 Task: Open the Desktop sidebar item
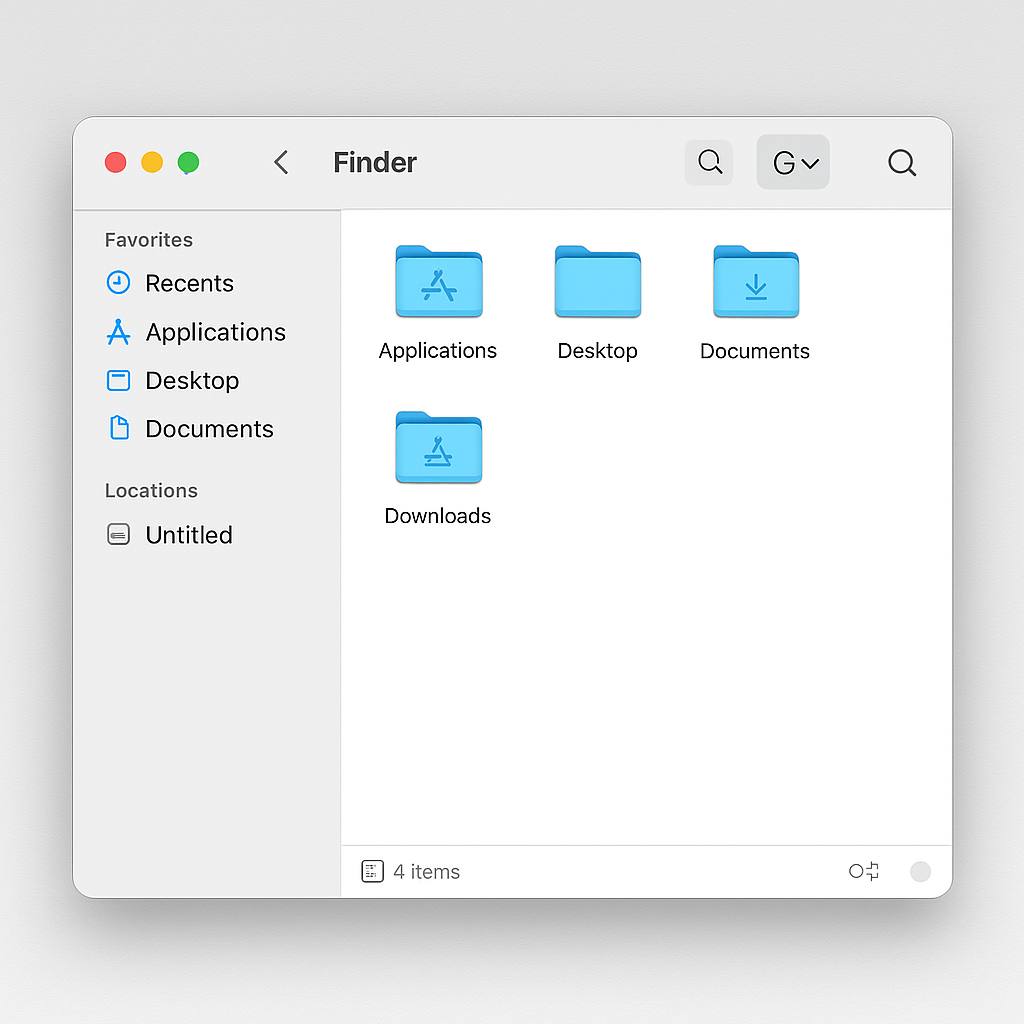tap(192, 381)
